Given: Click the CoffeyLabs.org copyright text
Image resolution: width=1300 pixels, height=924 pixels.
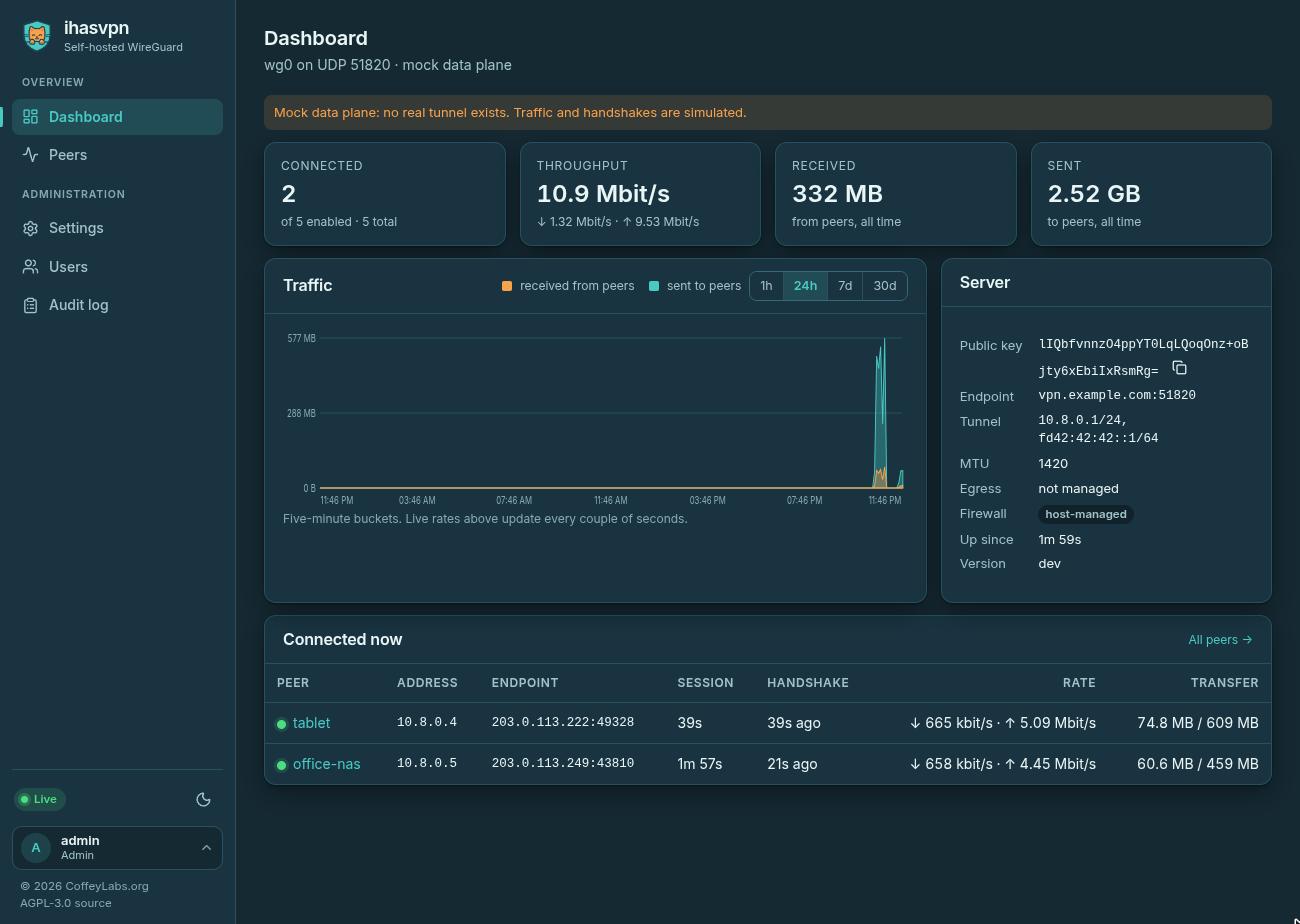Looking at the screenshot, I should tap(84, 886).
